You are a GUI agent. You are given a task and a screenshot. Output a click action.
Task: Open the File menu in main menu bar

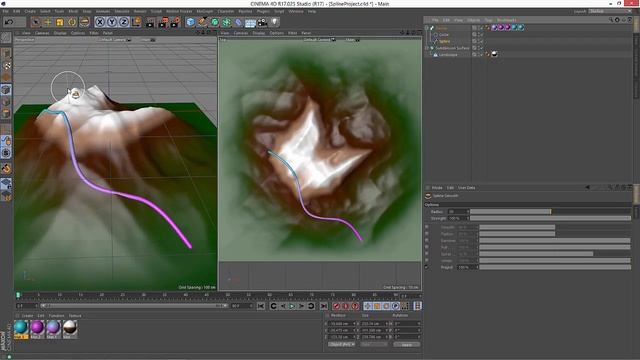click(5, 11)
